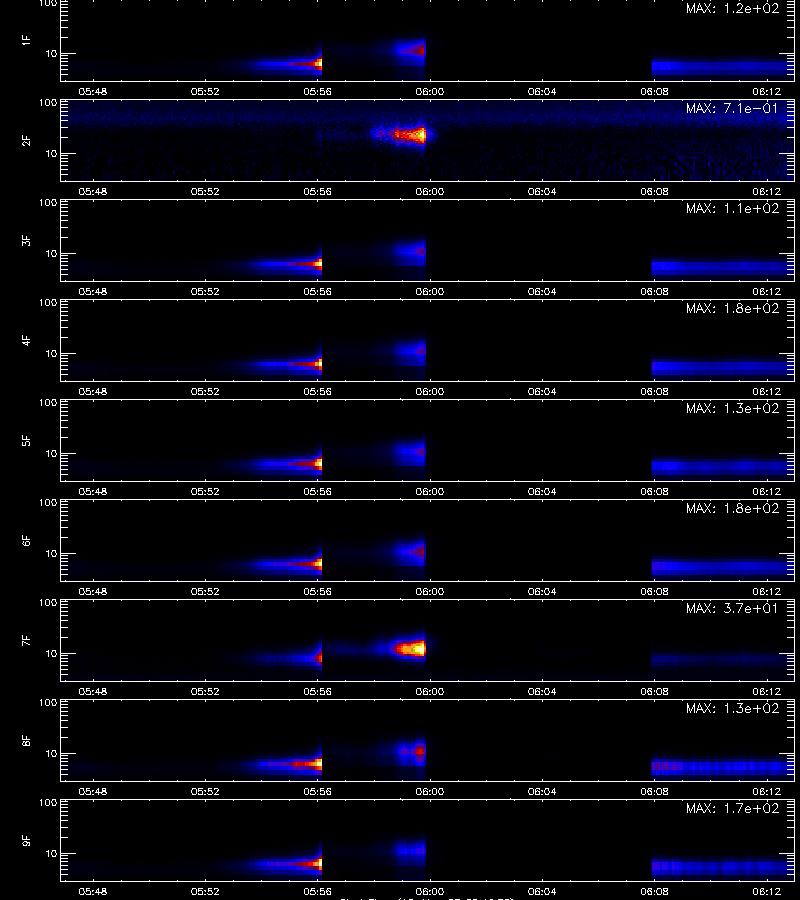
Task: Click the 05:56 tick label below panel 3F
Action: click(x=317, y=291)
